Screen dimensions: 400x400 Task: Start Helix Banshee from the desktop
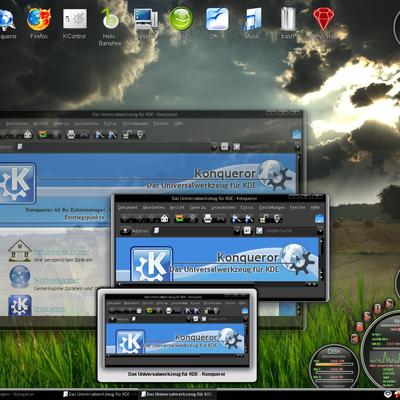[110, 19]
